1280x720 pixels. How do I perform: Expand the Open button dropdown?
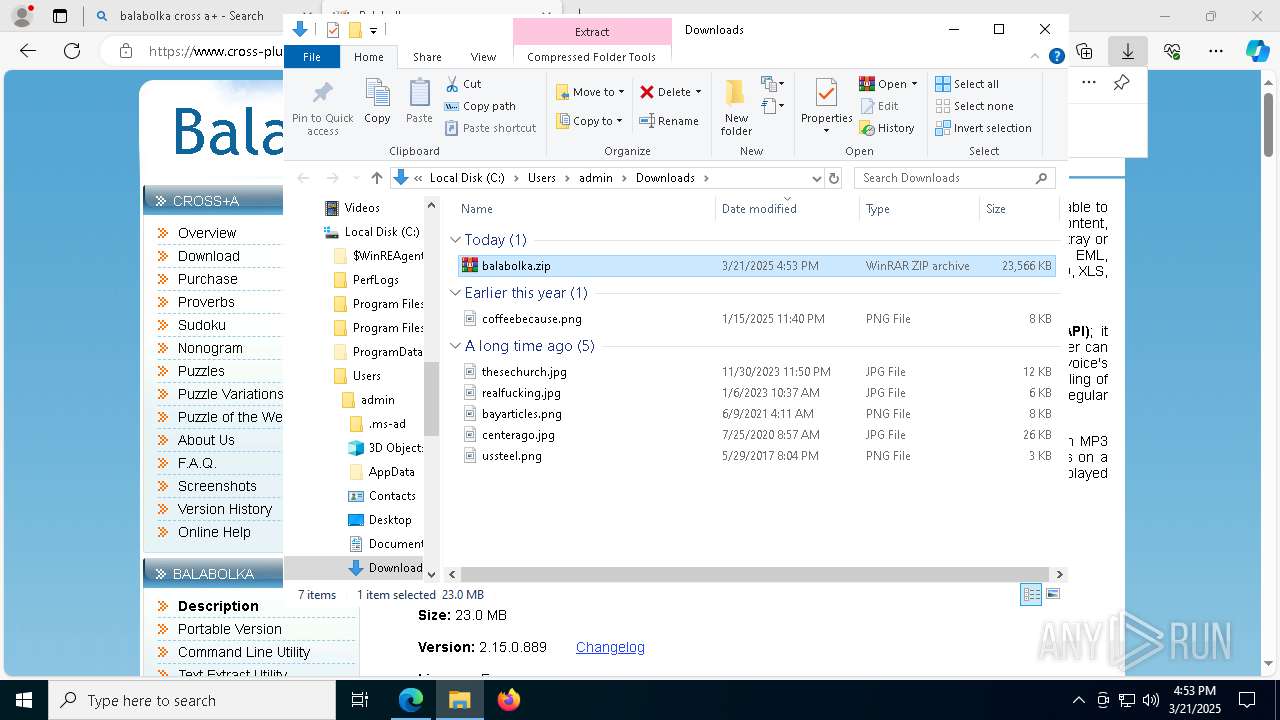pos(914,84)
